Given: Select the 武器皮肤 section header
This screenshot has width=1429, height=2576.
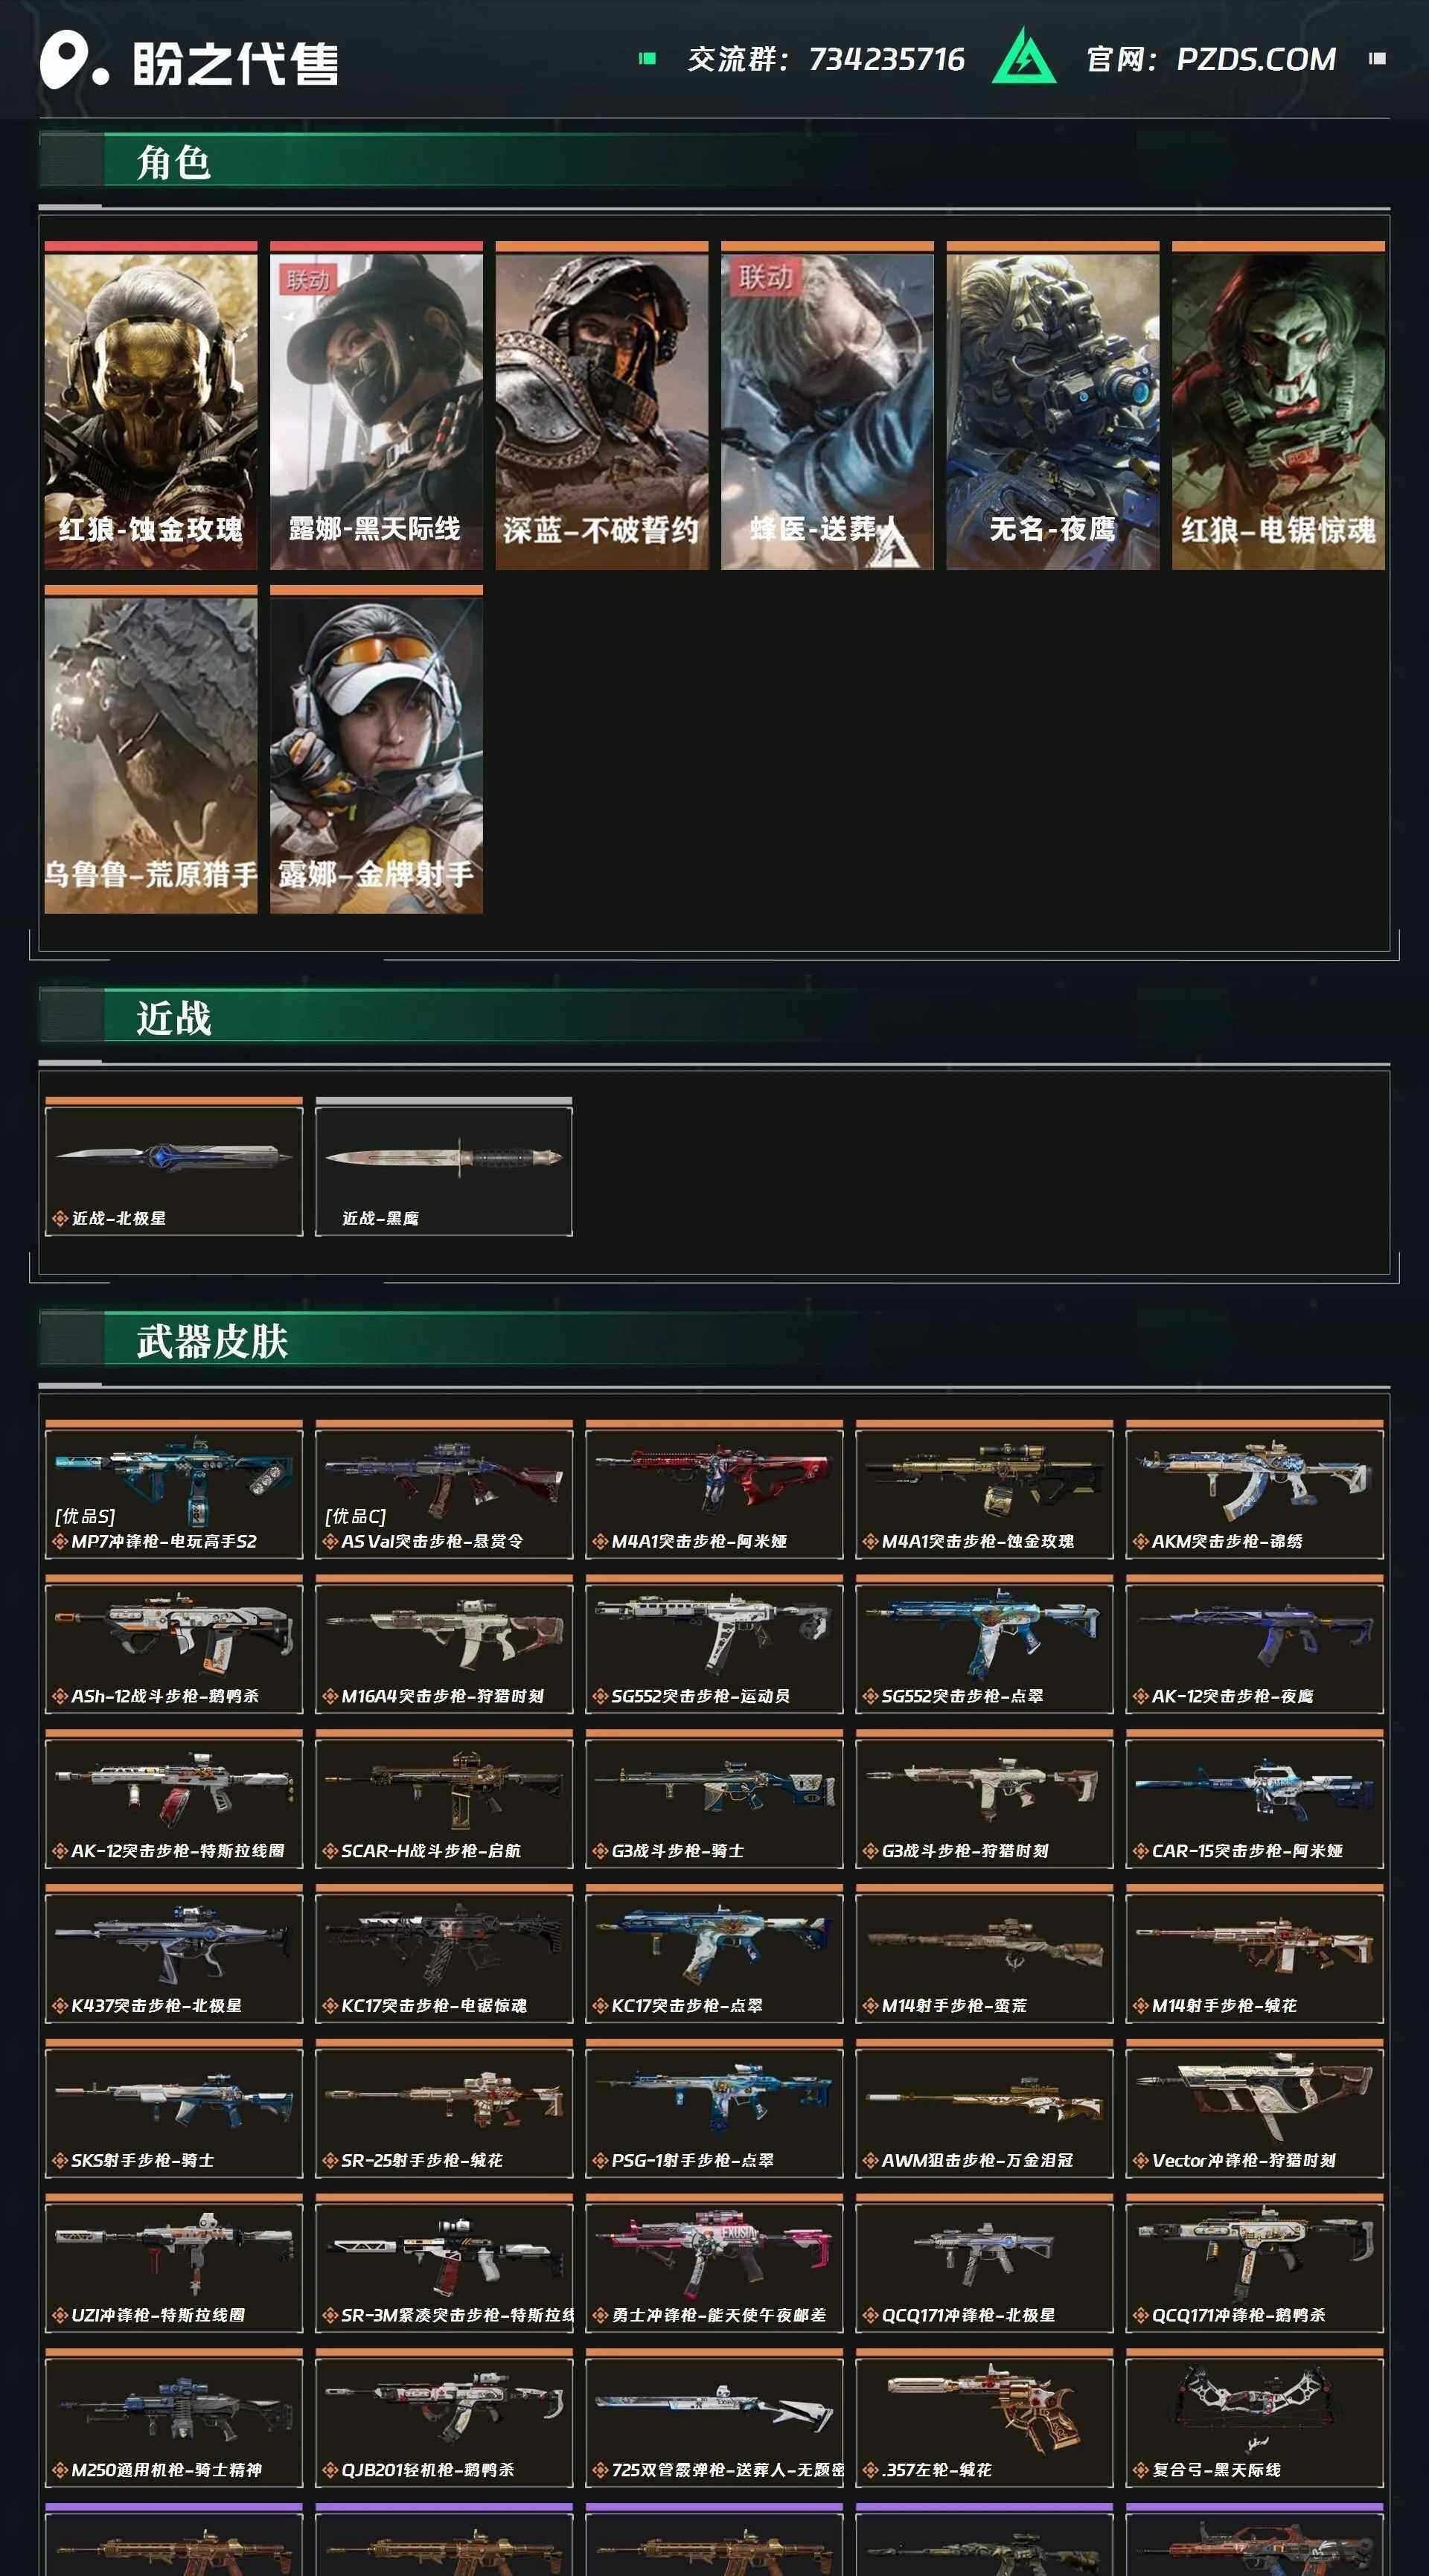Looking at the screenshot, I should (212, 1341).
